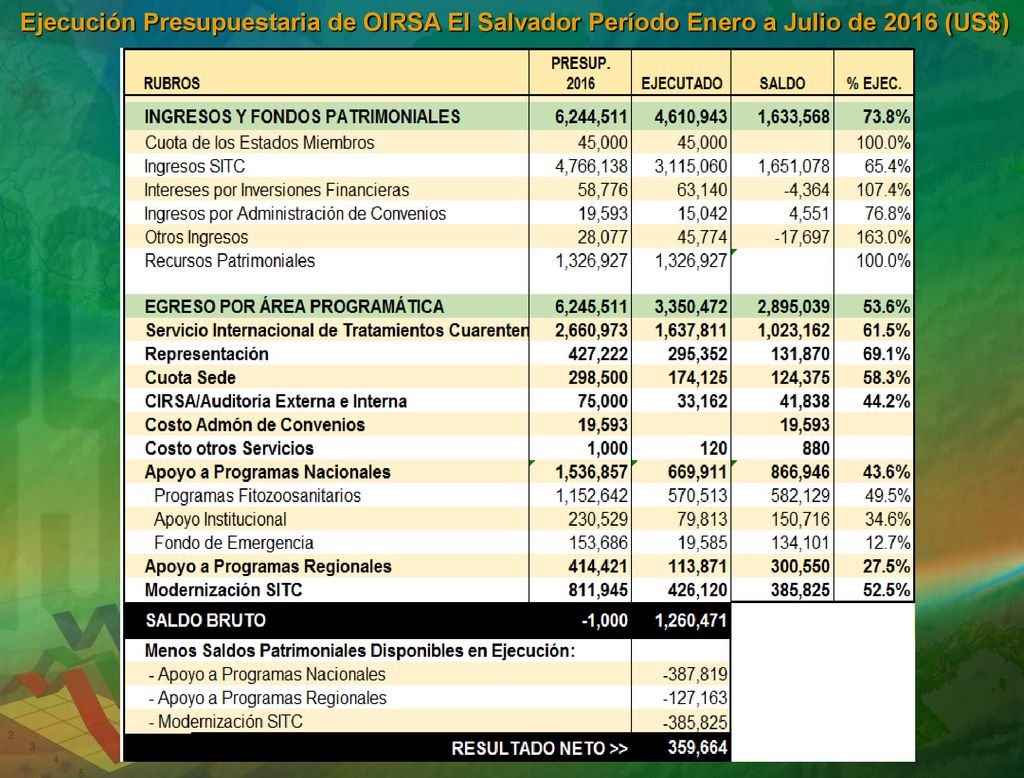Click SALDO BRUTO executed value 1,260,471
The image size is (1024, 778).
point(690,620)
